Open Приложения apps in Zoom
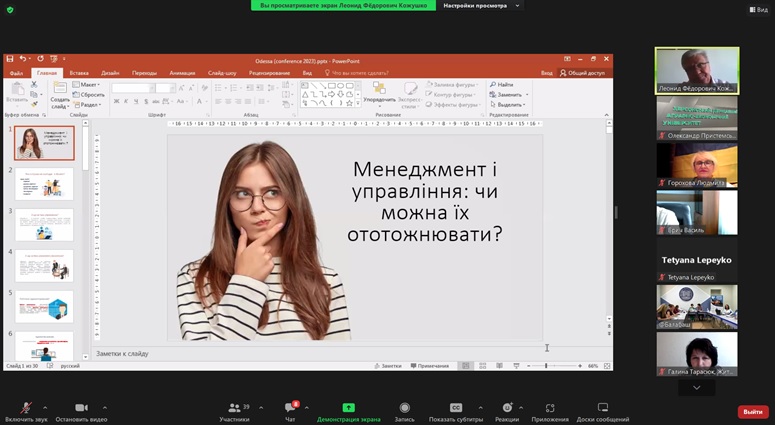 point(550,412)
